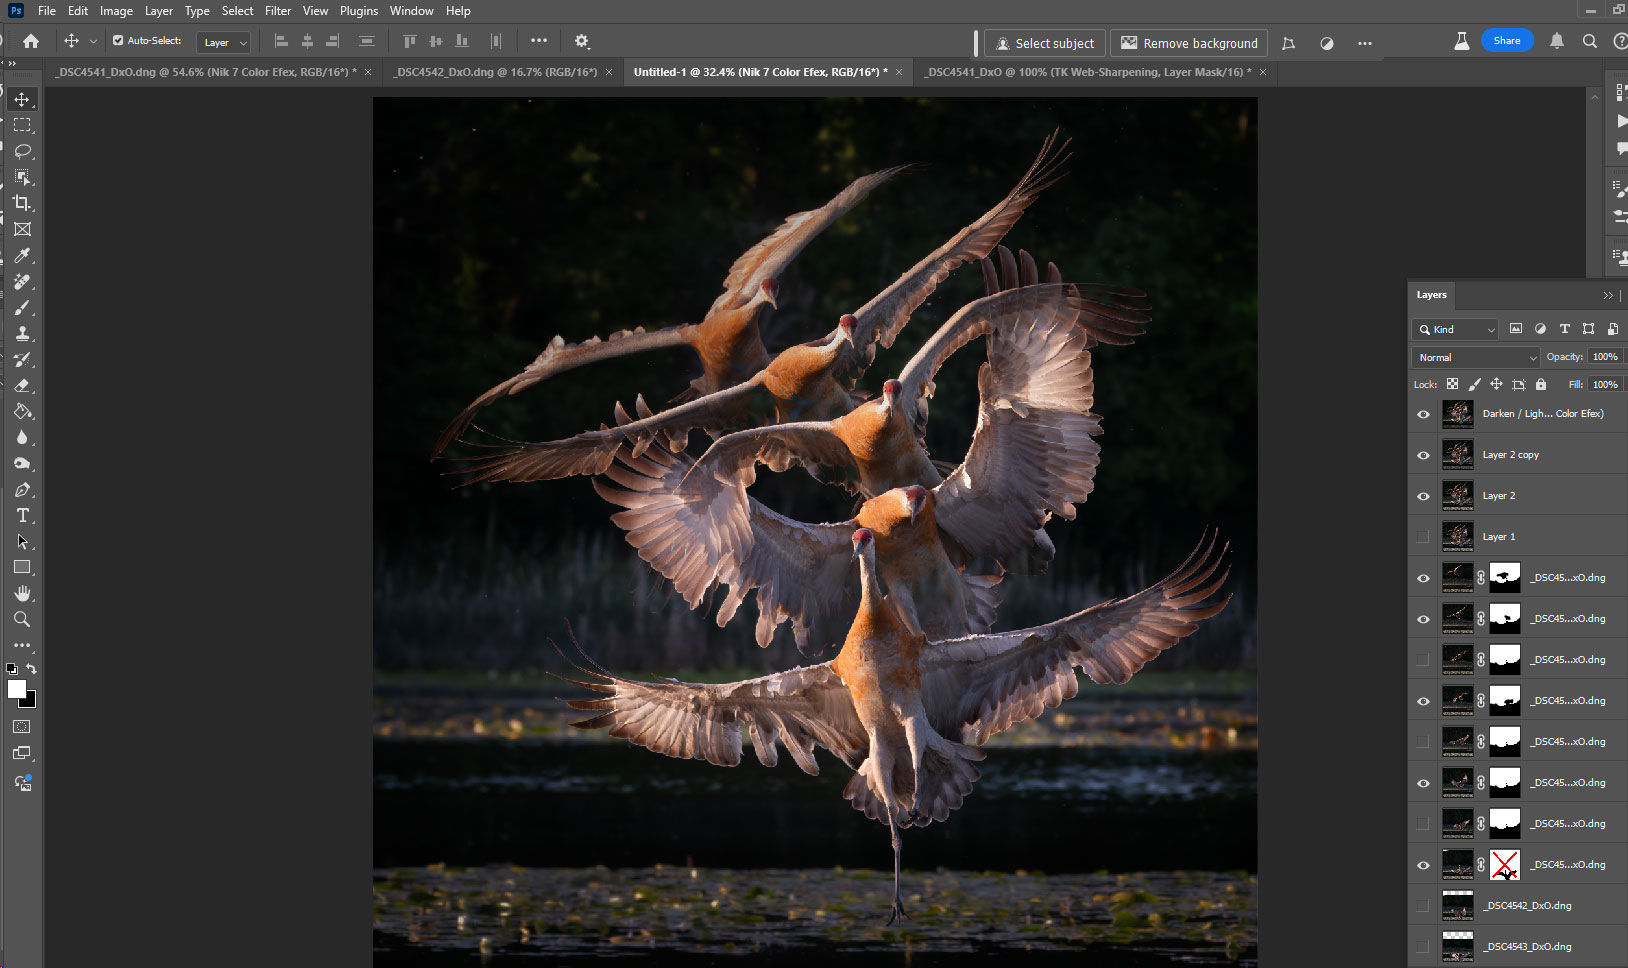The height and width of the screenshot is (968, 1628).
Task: Select the Horizontal Type tool
Action: tap(22, 516)
